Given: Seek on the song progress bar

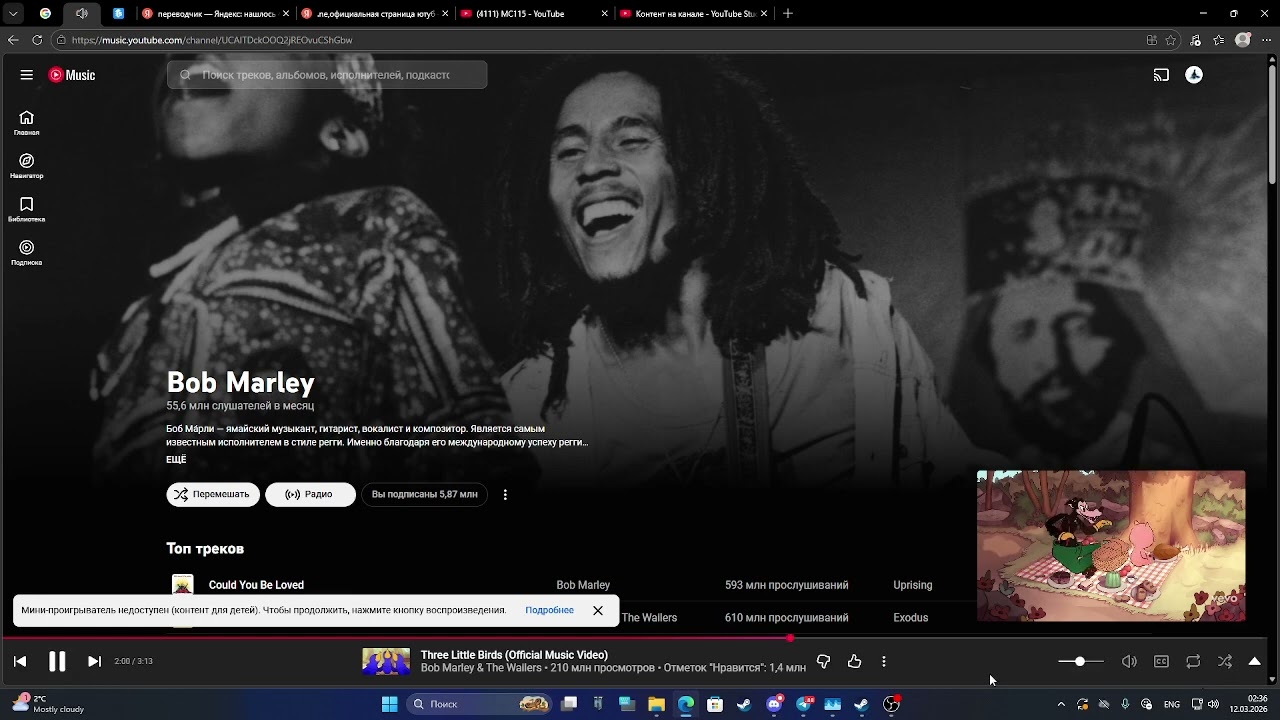Looking at the screenshot, I should point(633,638).
